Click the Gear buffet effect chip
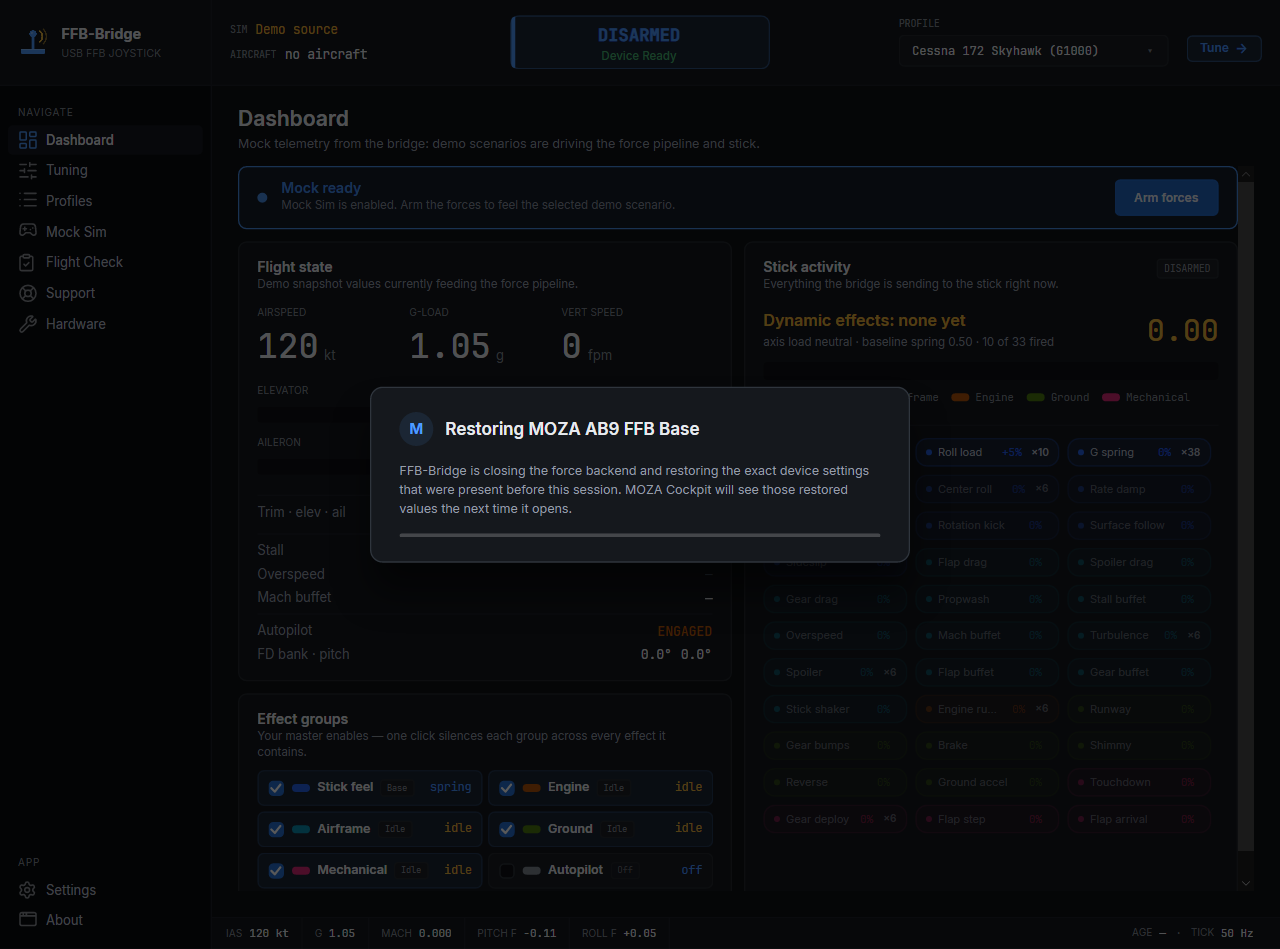Screen dimensions: 1280x949 point(1139,672)
